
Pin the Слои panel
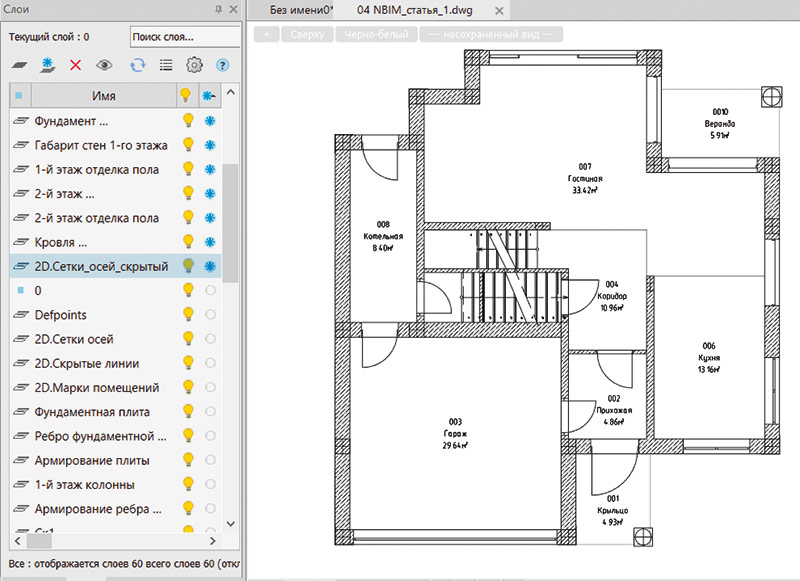click(x=218, y=9)
